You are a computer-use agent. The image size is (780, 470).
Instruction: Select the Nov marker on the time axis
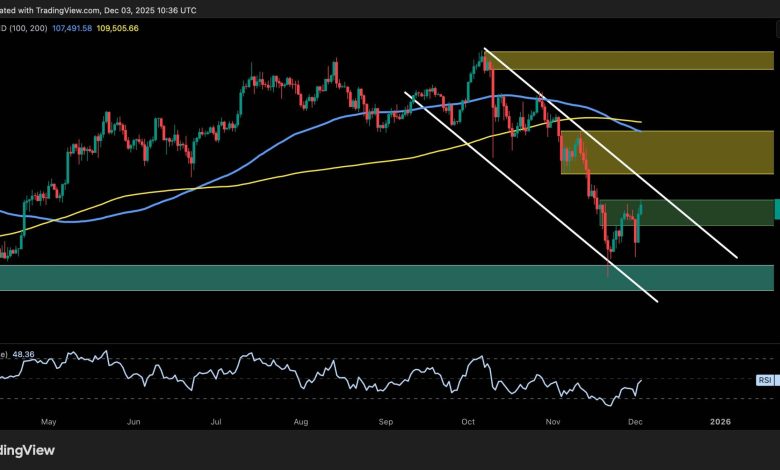(553, 423)
